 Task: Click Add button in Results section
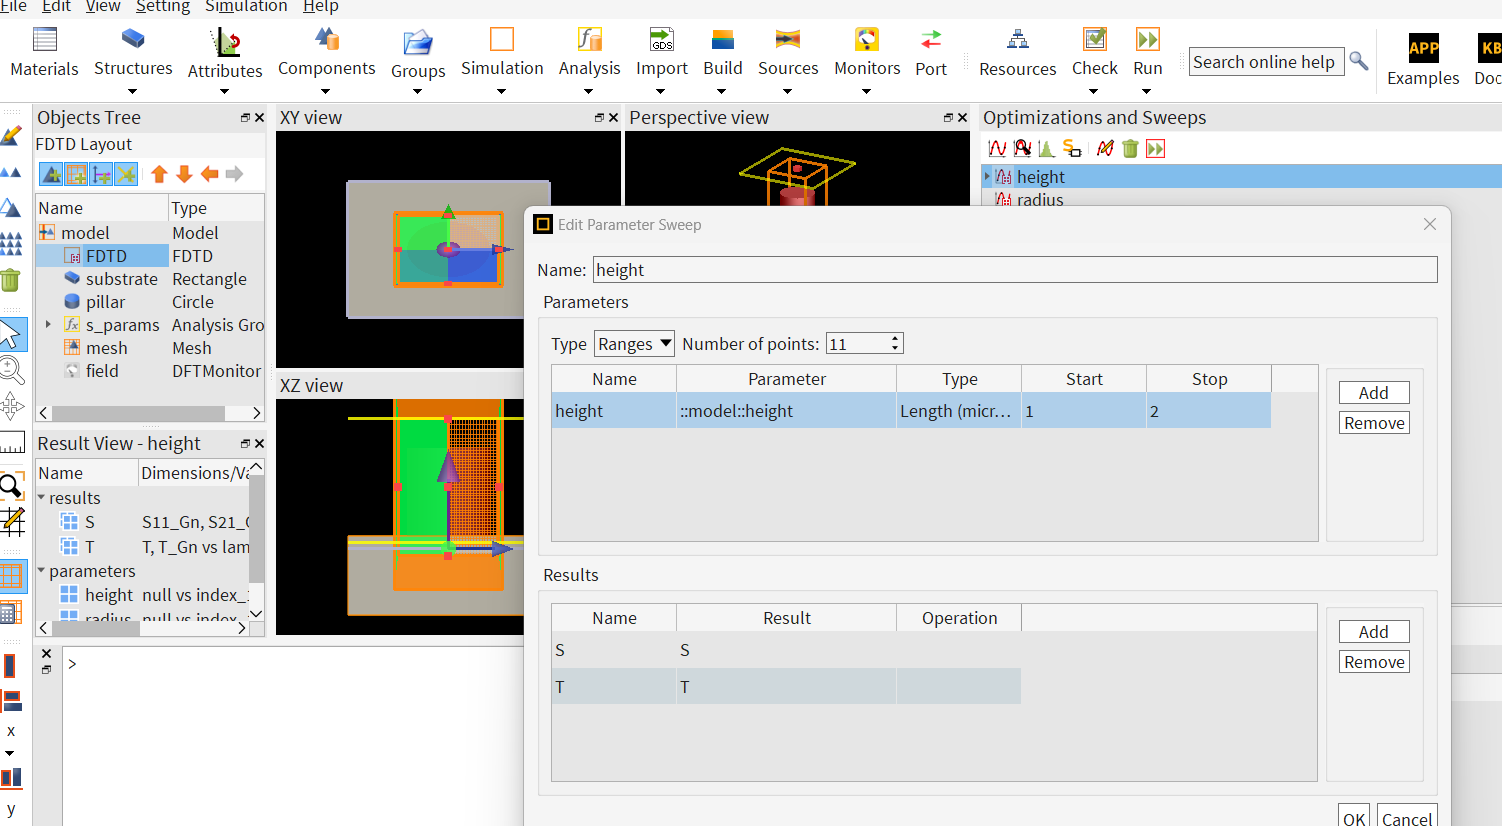click(1374, 632)
